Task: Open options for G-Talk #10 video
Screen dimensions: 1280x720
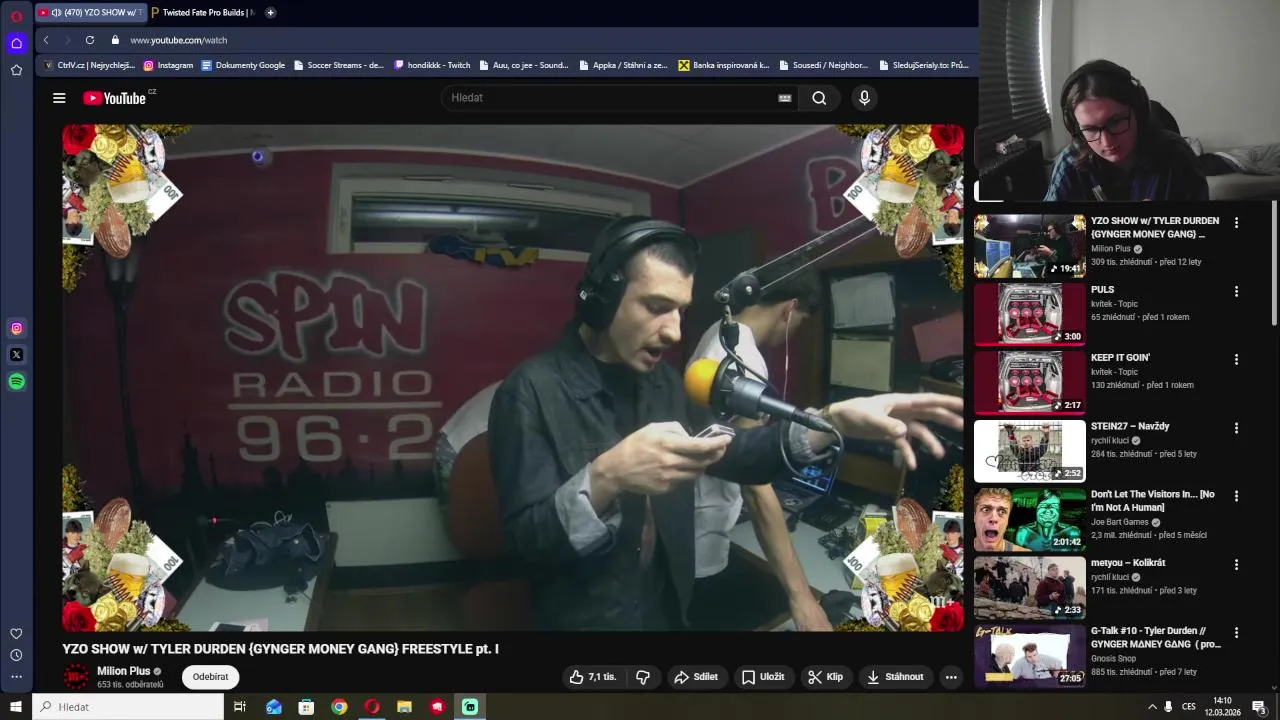Action: click(x=1236, y=632)
